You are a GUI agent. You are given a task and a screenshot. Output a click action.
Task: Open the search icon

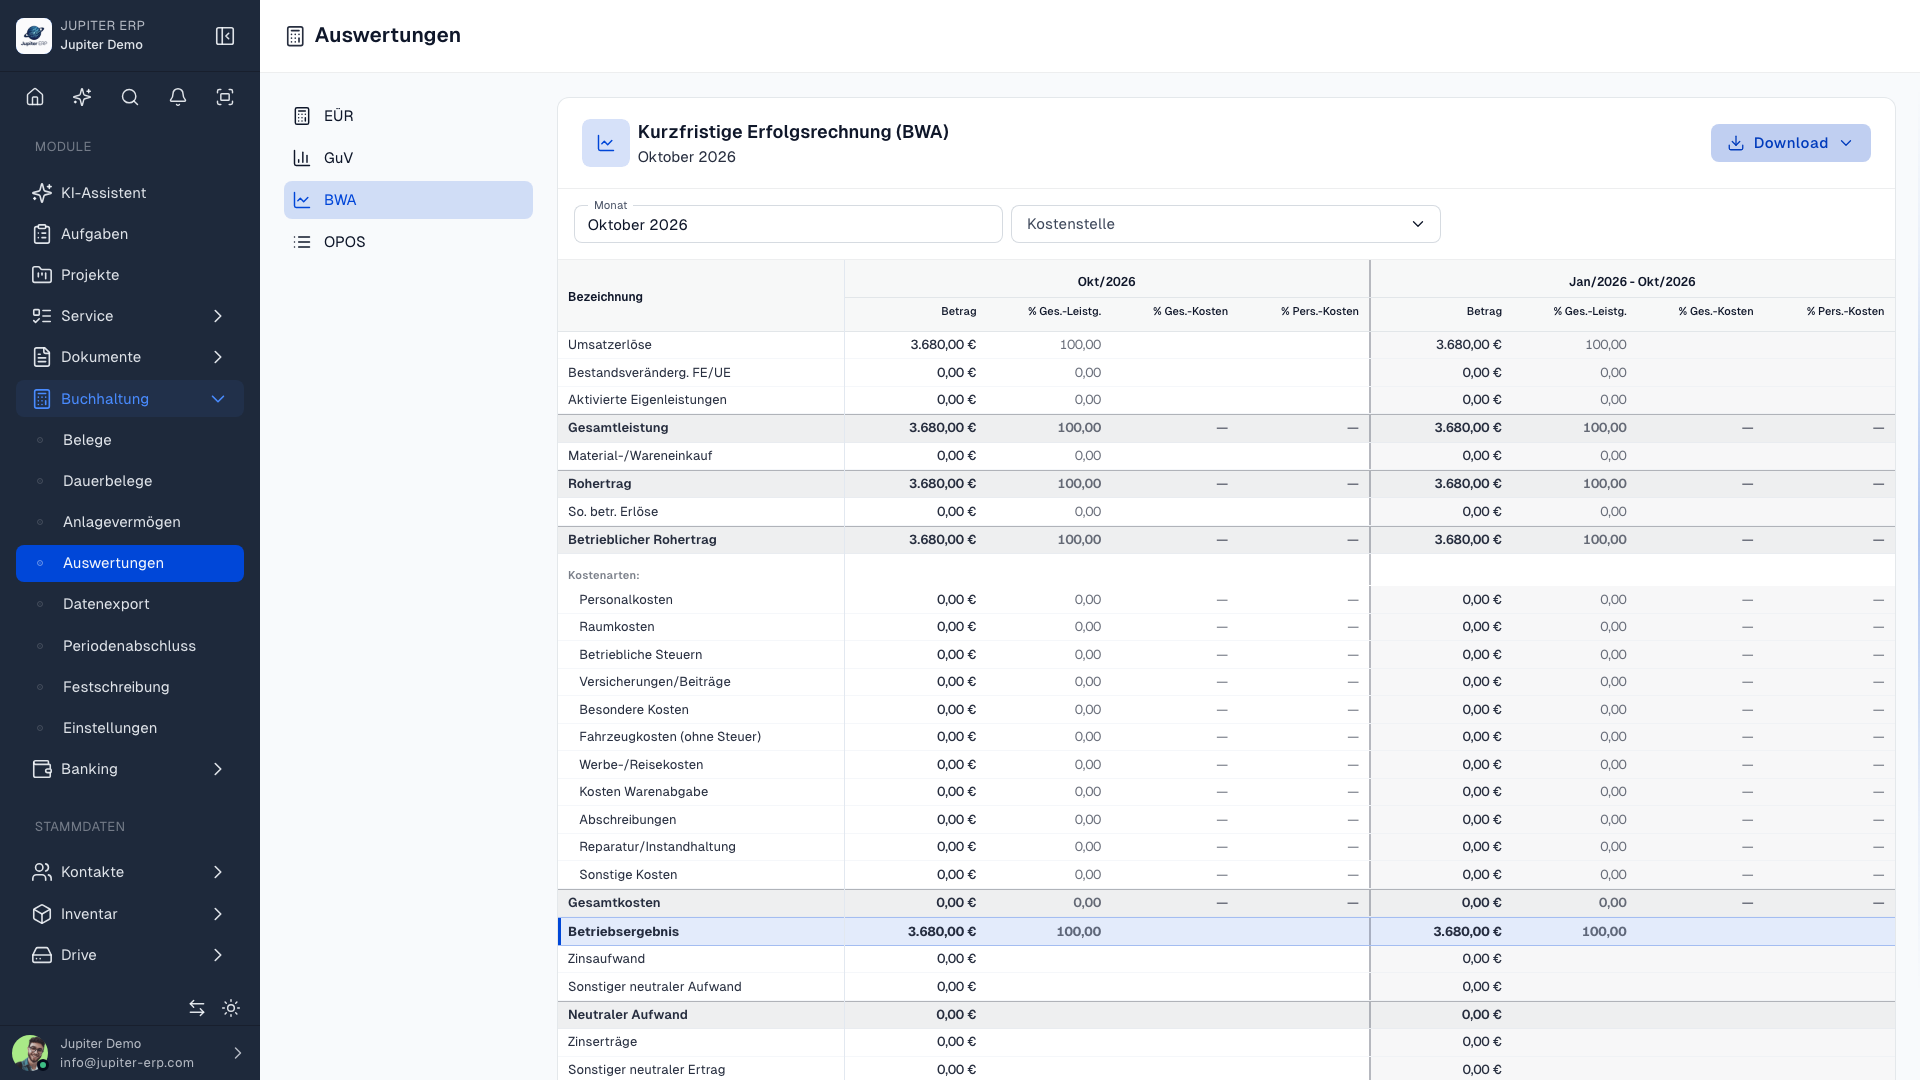(130, 97)
